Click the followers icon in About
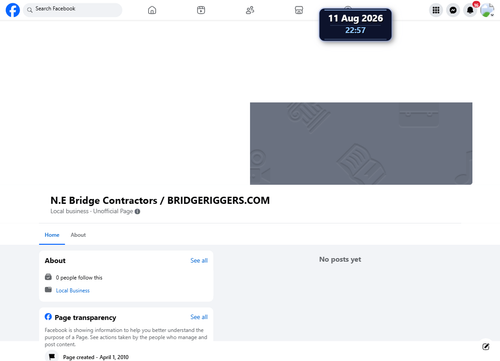This screenshot has height=361, width=500. (x=48, y=277)
